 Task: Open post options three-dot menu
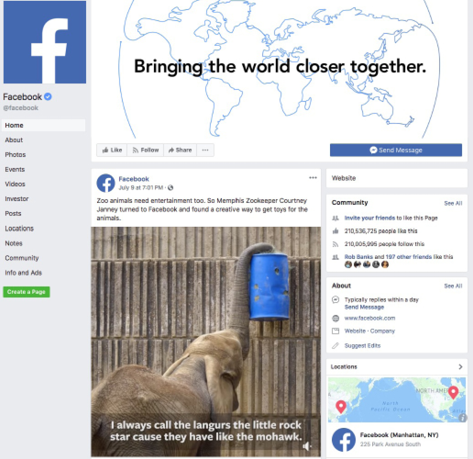coord(313,178)
